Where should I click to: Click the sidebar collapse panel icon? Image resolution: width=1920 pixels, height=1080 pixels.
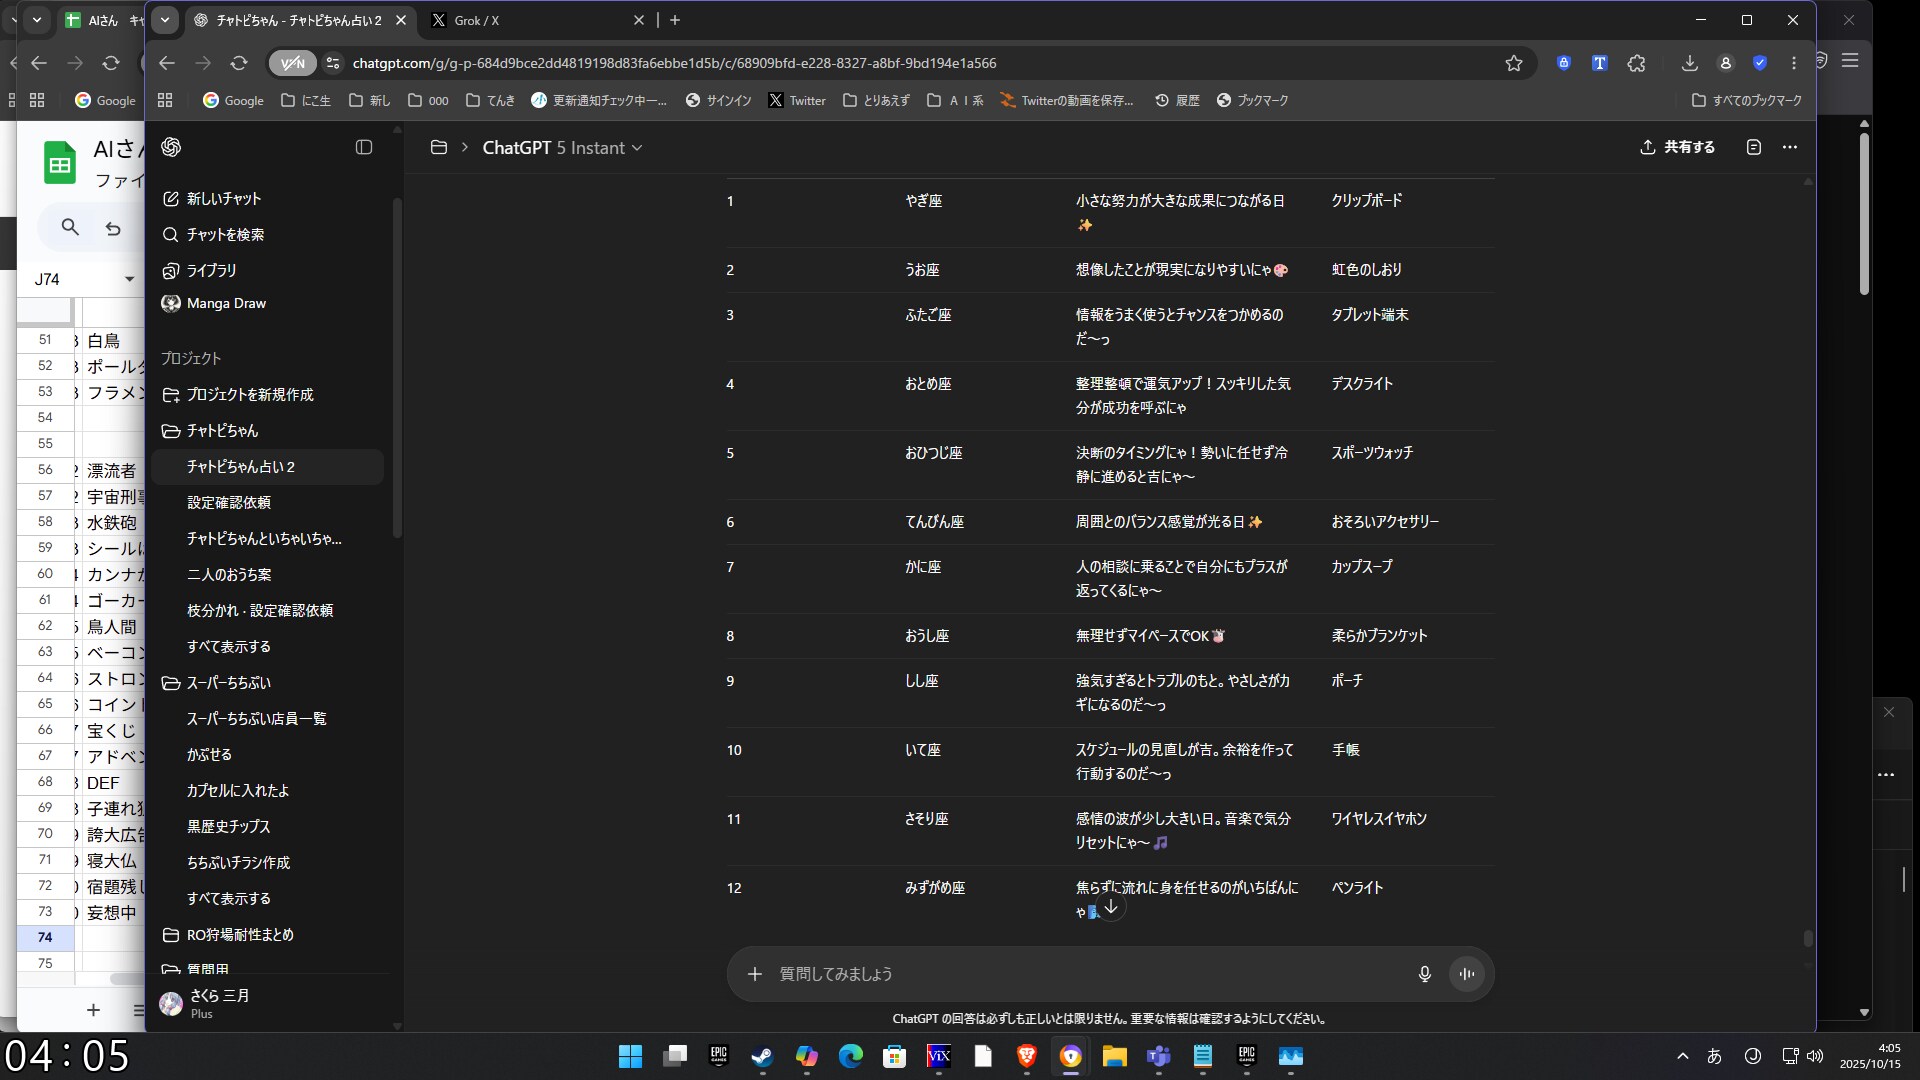pyautogui.click(x=364, y=147)
